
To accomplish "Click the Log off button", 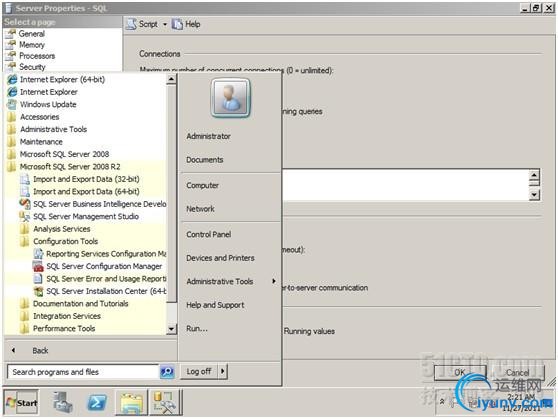I will (199, 372).
